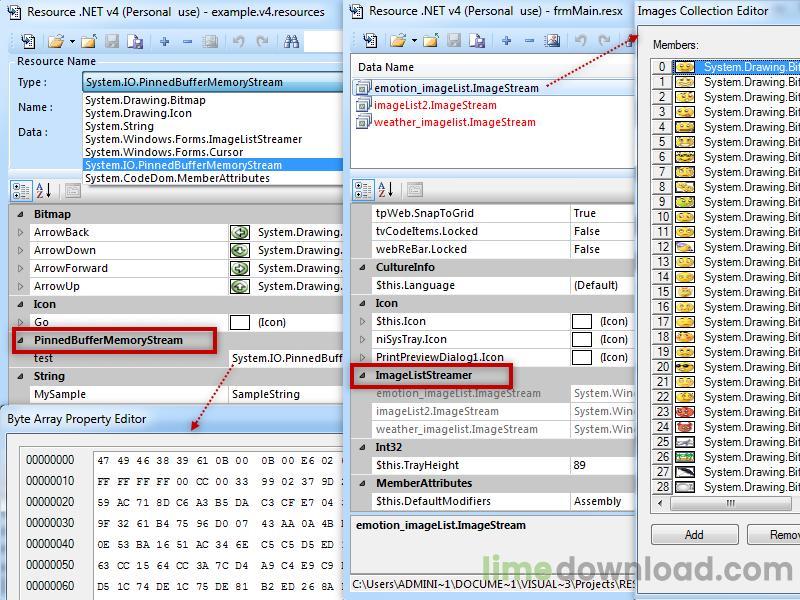Click the Categorized view icon in frmMain.resx property grid
Viewport: 800px width, 600px height.
(x=364, y=190)
